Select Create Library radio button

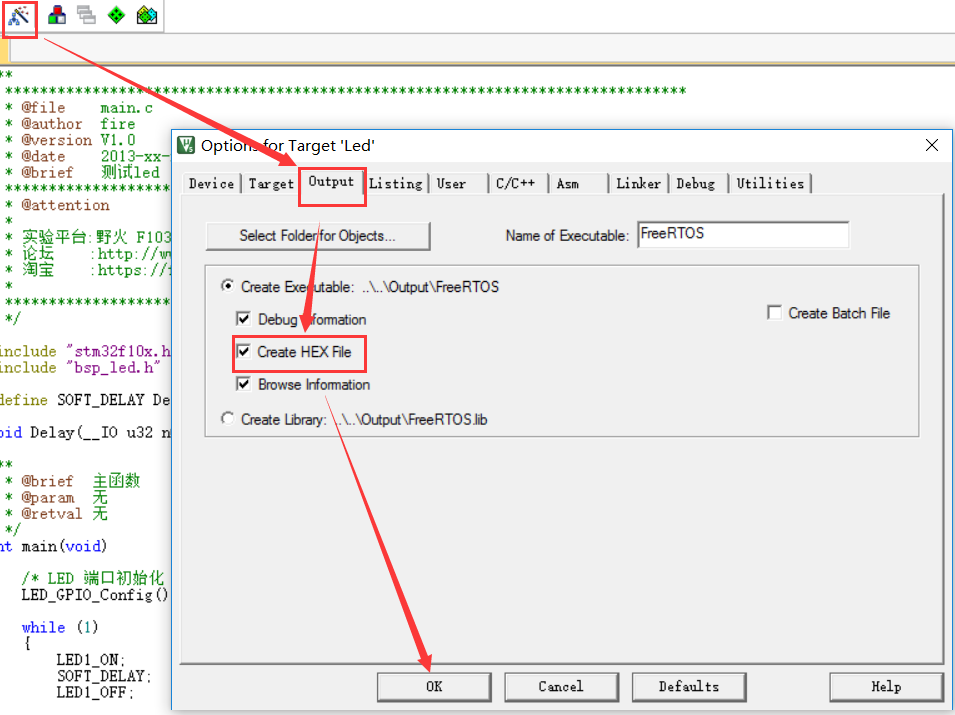click(x=228, y=419)
